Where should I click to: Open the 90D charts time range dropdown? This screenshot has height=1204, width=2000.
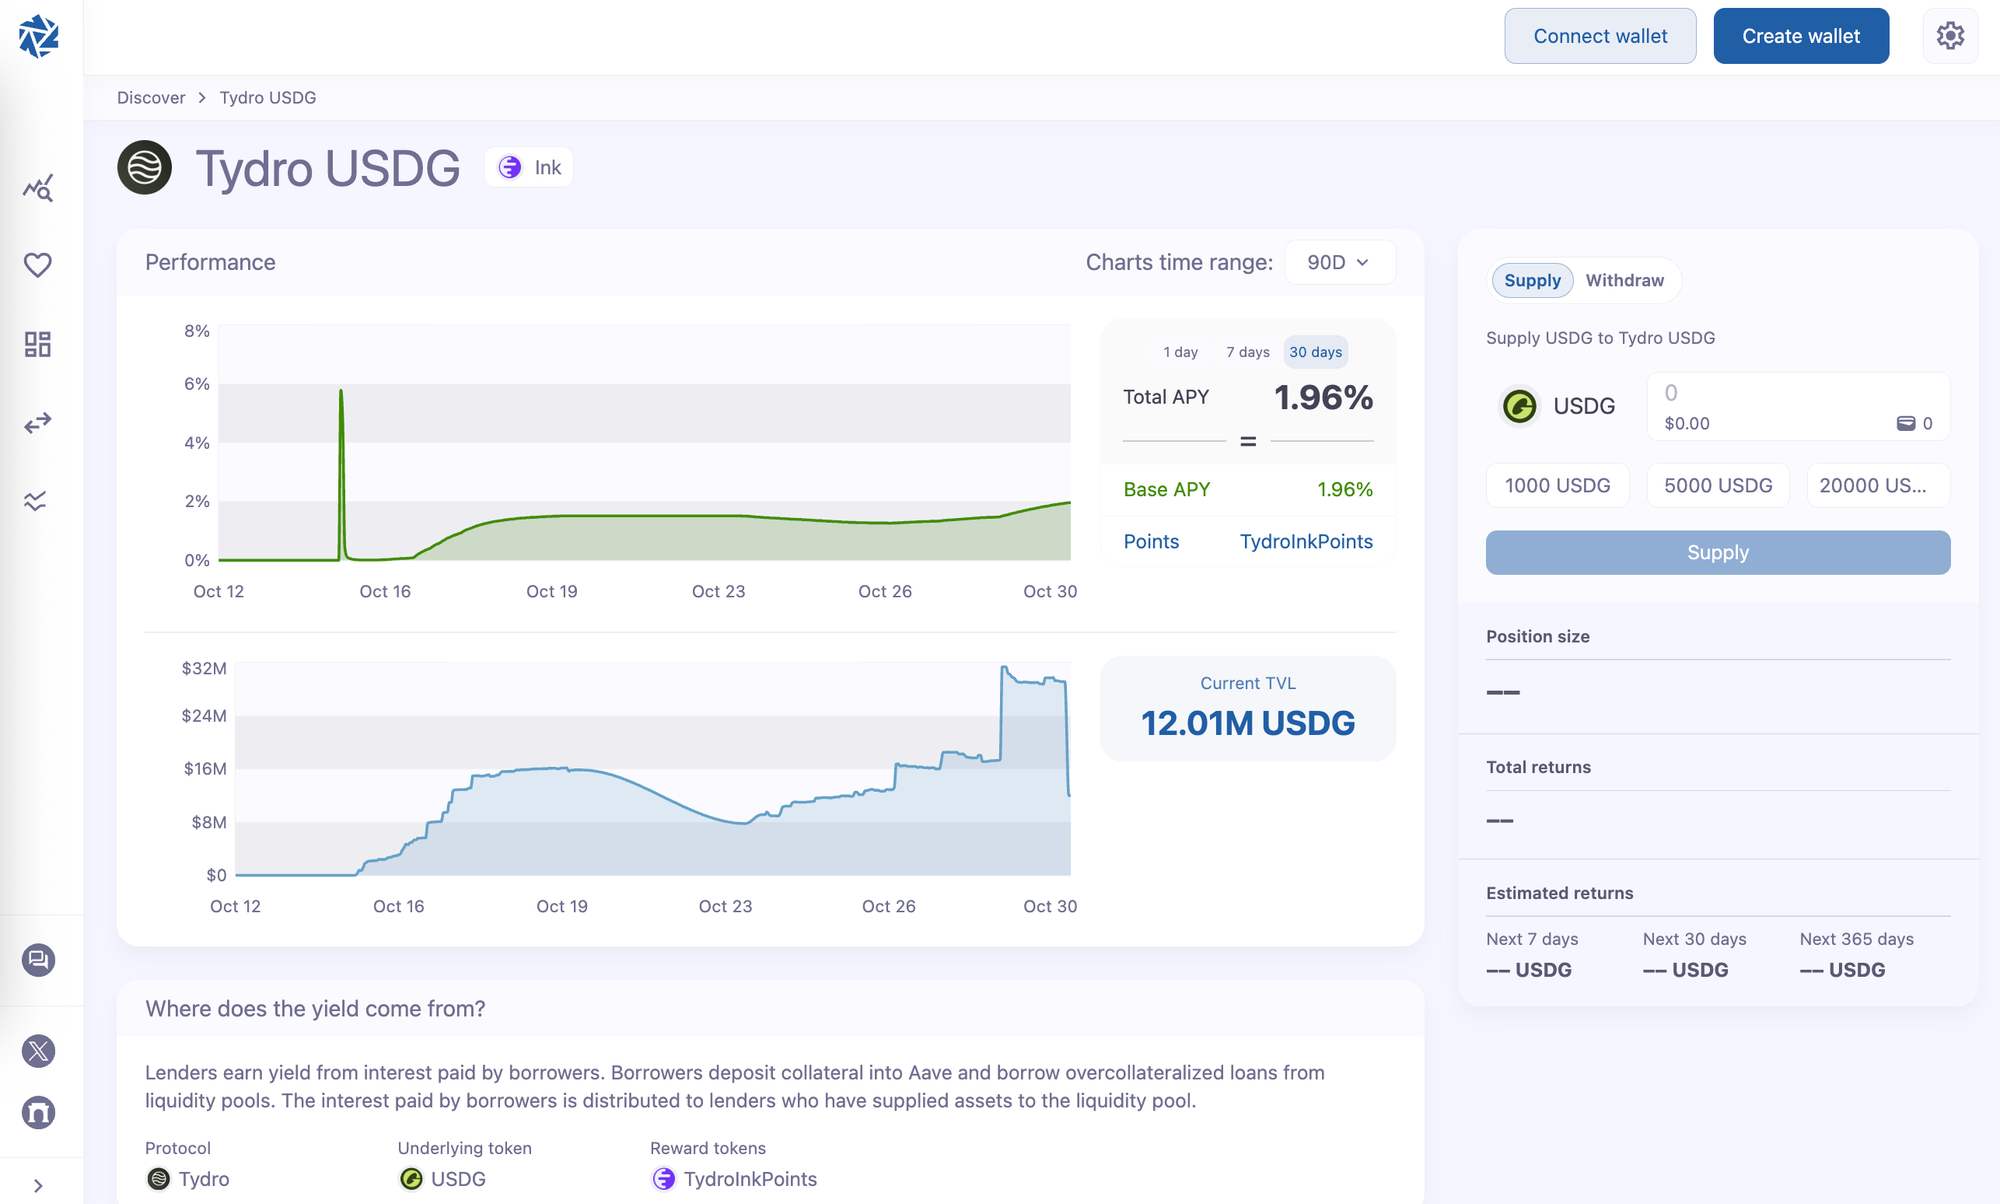pos(1338,262)
